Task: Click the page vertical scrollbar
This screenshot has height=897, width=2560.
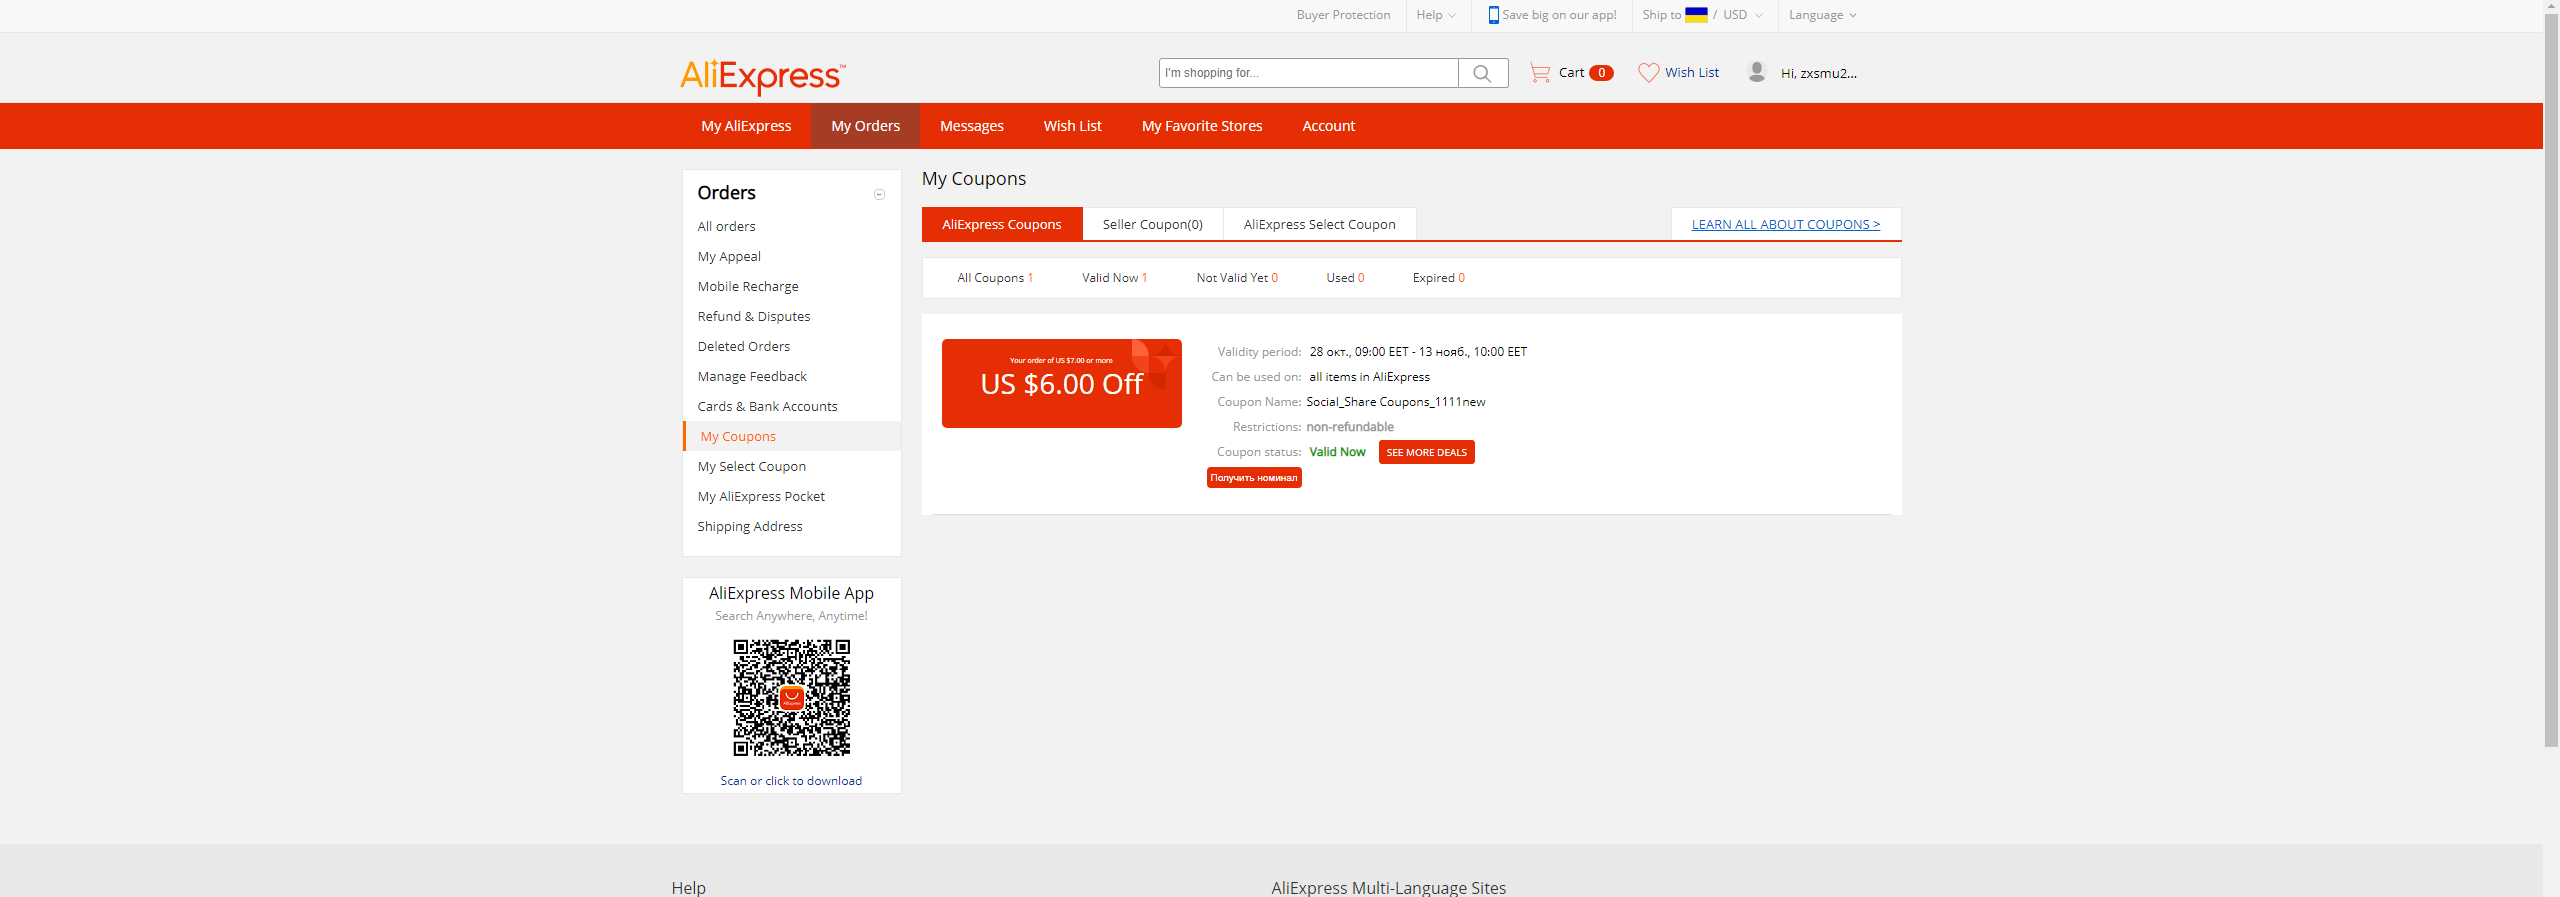Action: pyautogui.click(x=2551, y=380)
